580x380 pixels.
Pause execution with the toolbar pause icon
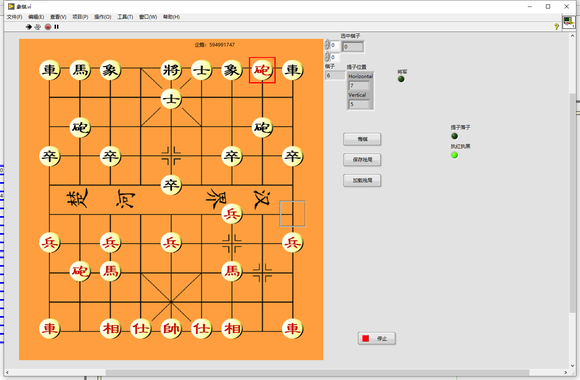57,27
